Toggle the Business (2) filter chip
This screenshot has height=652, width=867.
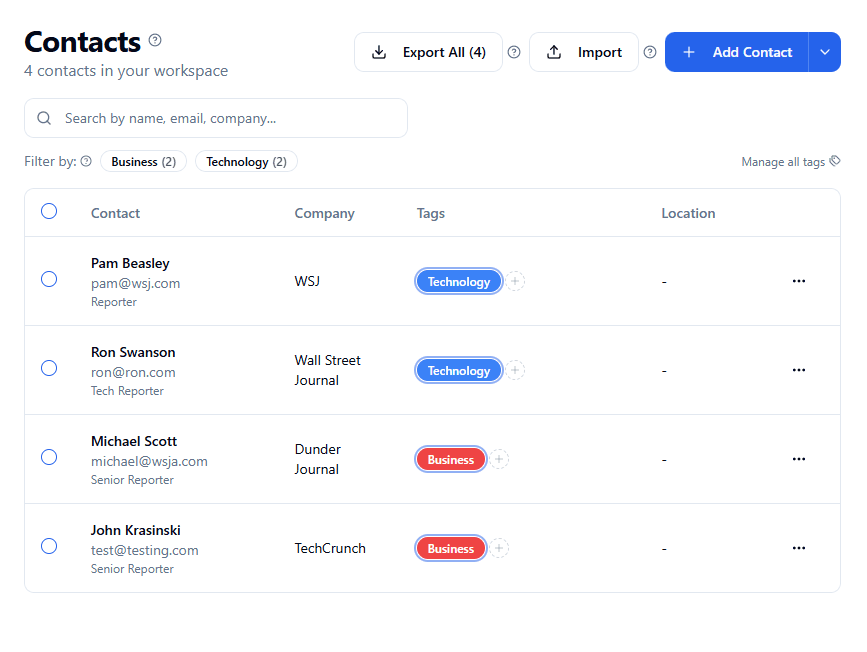click(x=143, y=161)
